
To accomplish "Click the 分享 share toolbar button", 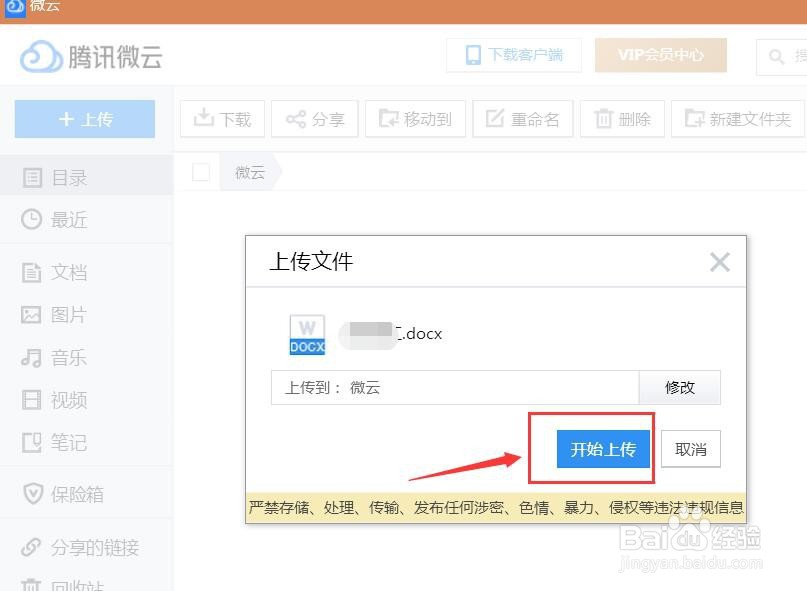I will point(314,119).
